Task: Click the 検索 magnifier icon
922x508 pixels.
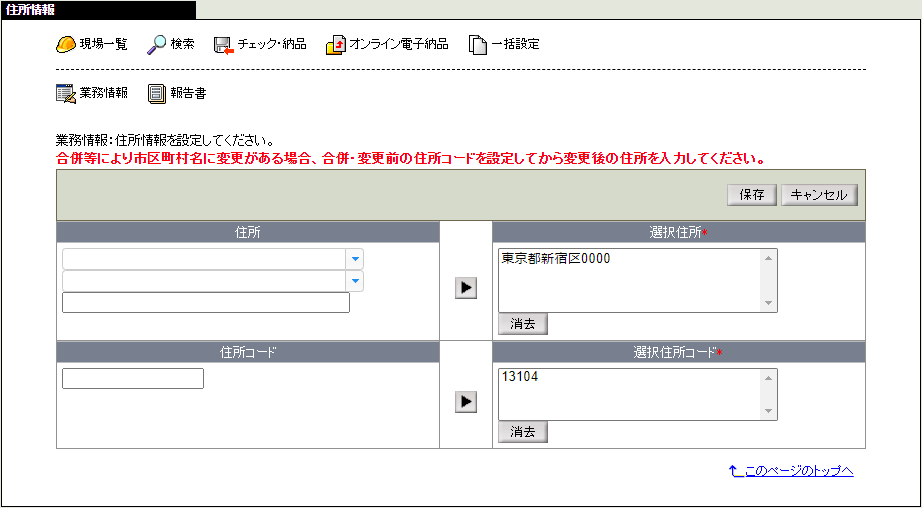Action: point(156,45)
